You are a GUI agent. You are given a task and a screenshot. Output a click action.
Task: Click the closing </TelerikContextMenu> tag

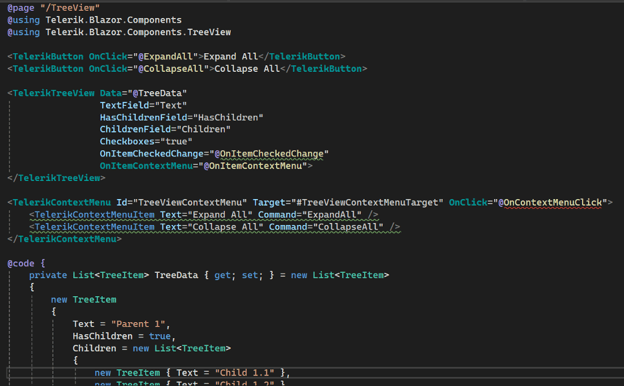tap(64, 239)
